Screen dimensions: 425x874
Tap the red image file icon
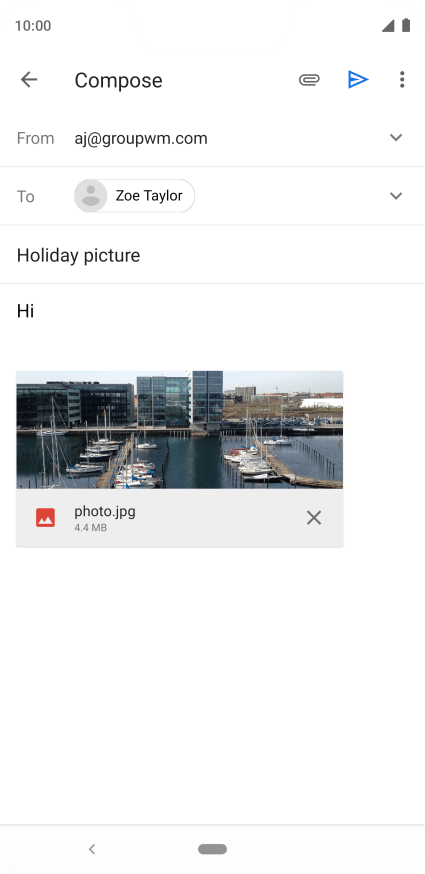point(45,518)
